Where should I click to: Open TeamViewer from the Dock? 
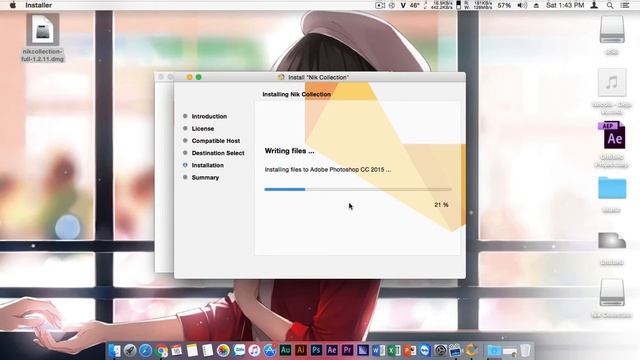click(x=425, y=350)
